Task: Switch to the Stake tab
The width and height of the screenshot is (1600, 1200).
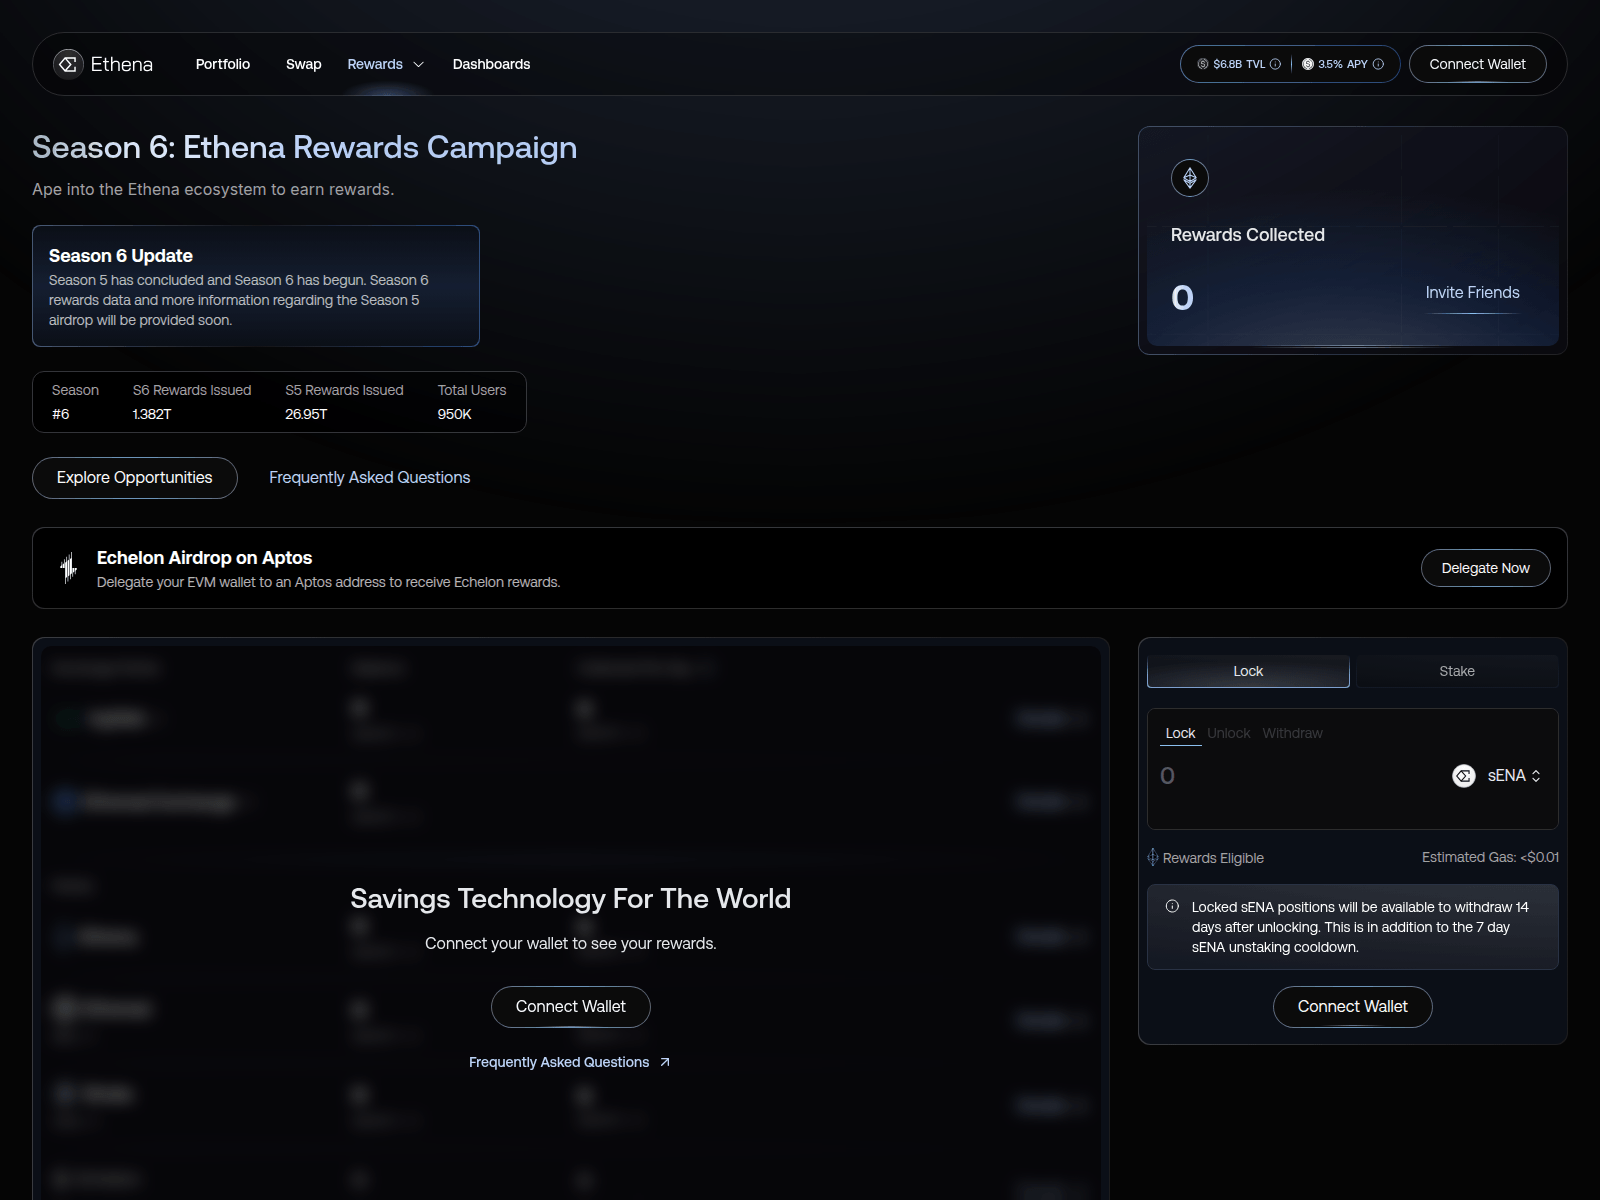Action: click(x=1456, y=671)
